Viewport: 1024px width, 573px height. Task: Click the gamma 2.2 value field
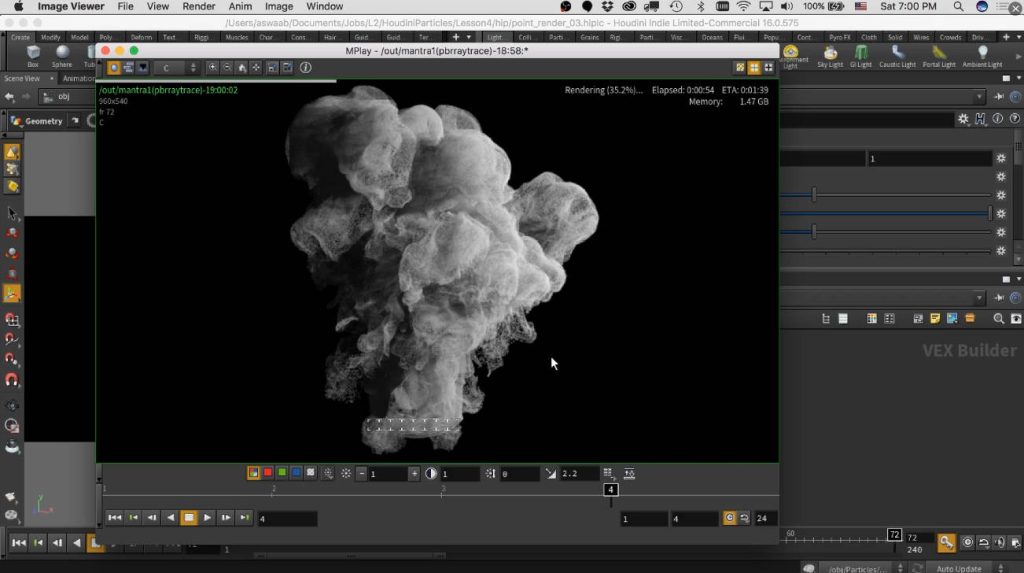click(x=579, y=474)
